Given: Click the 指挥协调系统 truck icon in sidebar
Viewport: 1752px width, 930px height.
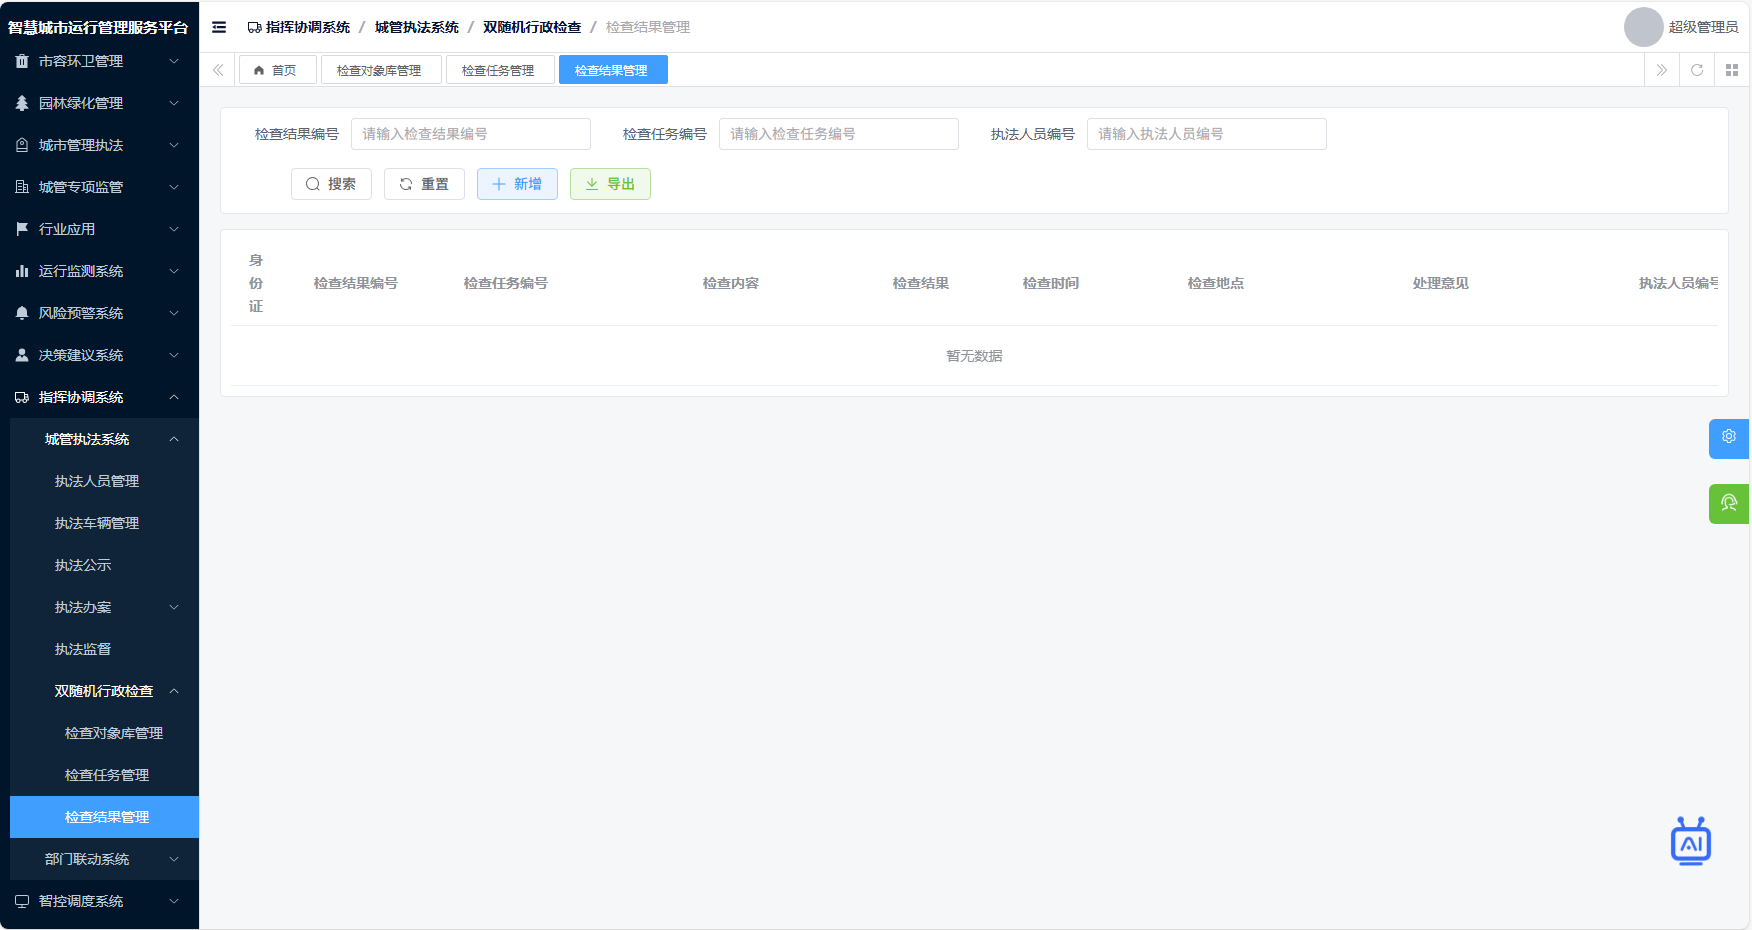Looking at the screenshot, I should tap(22, 397).
